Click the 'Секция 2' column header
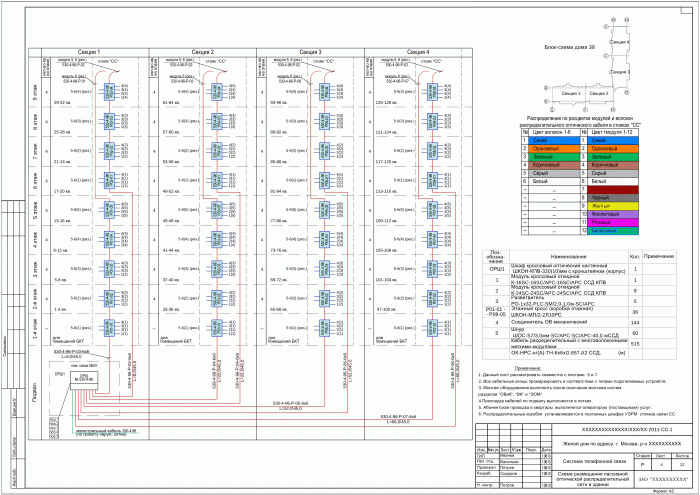 tap(203, 52)
